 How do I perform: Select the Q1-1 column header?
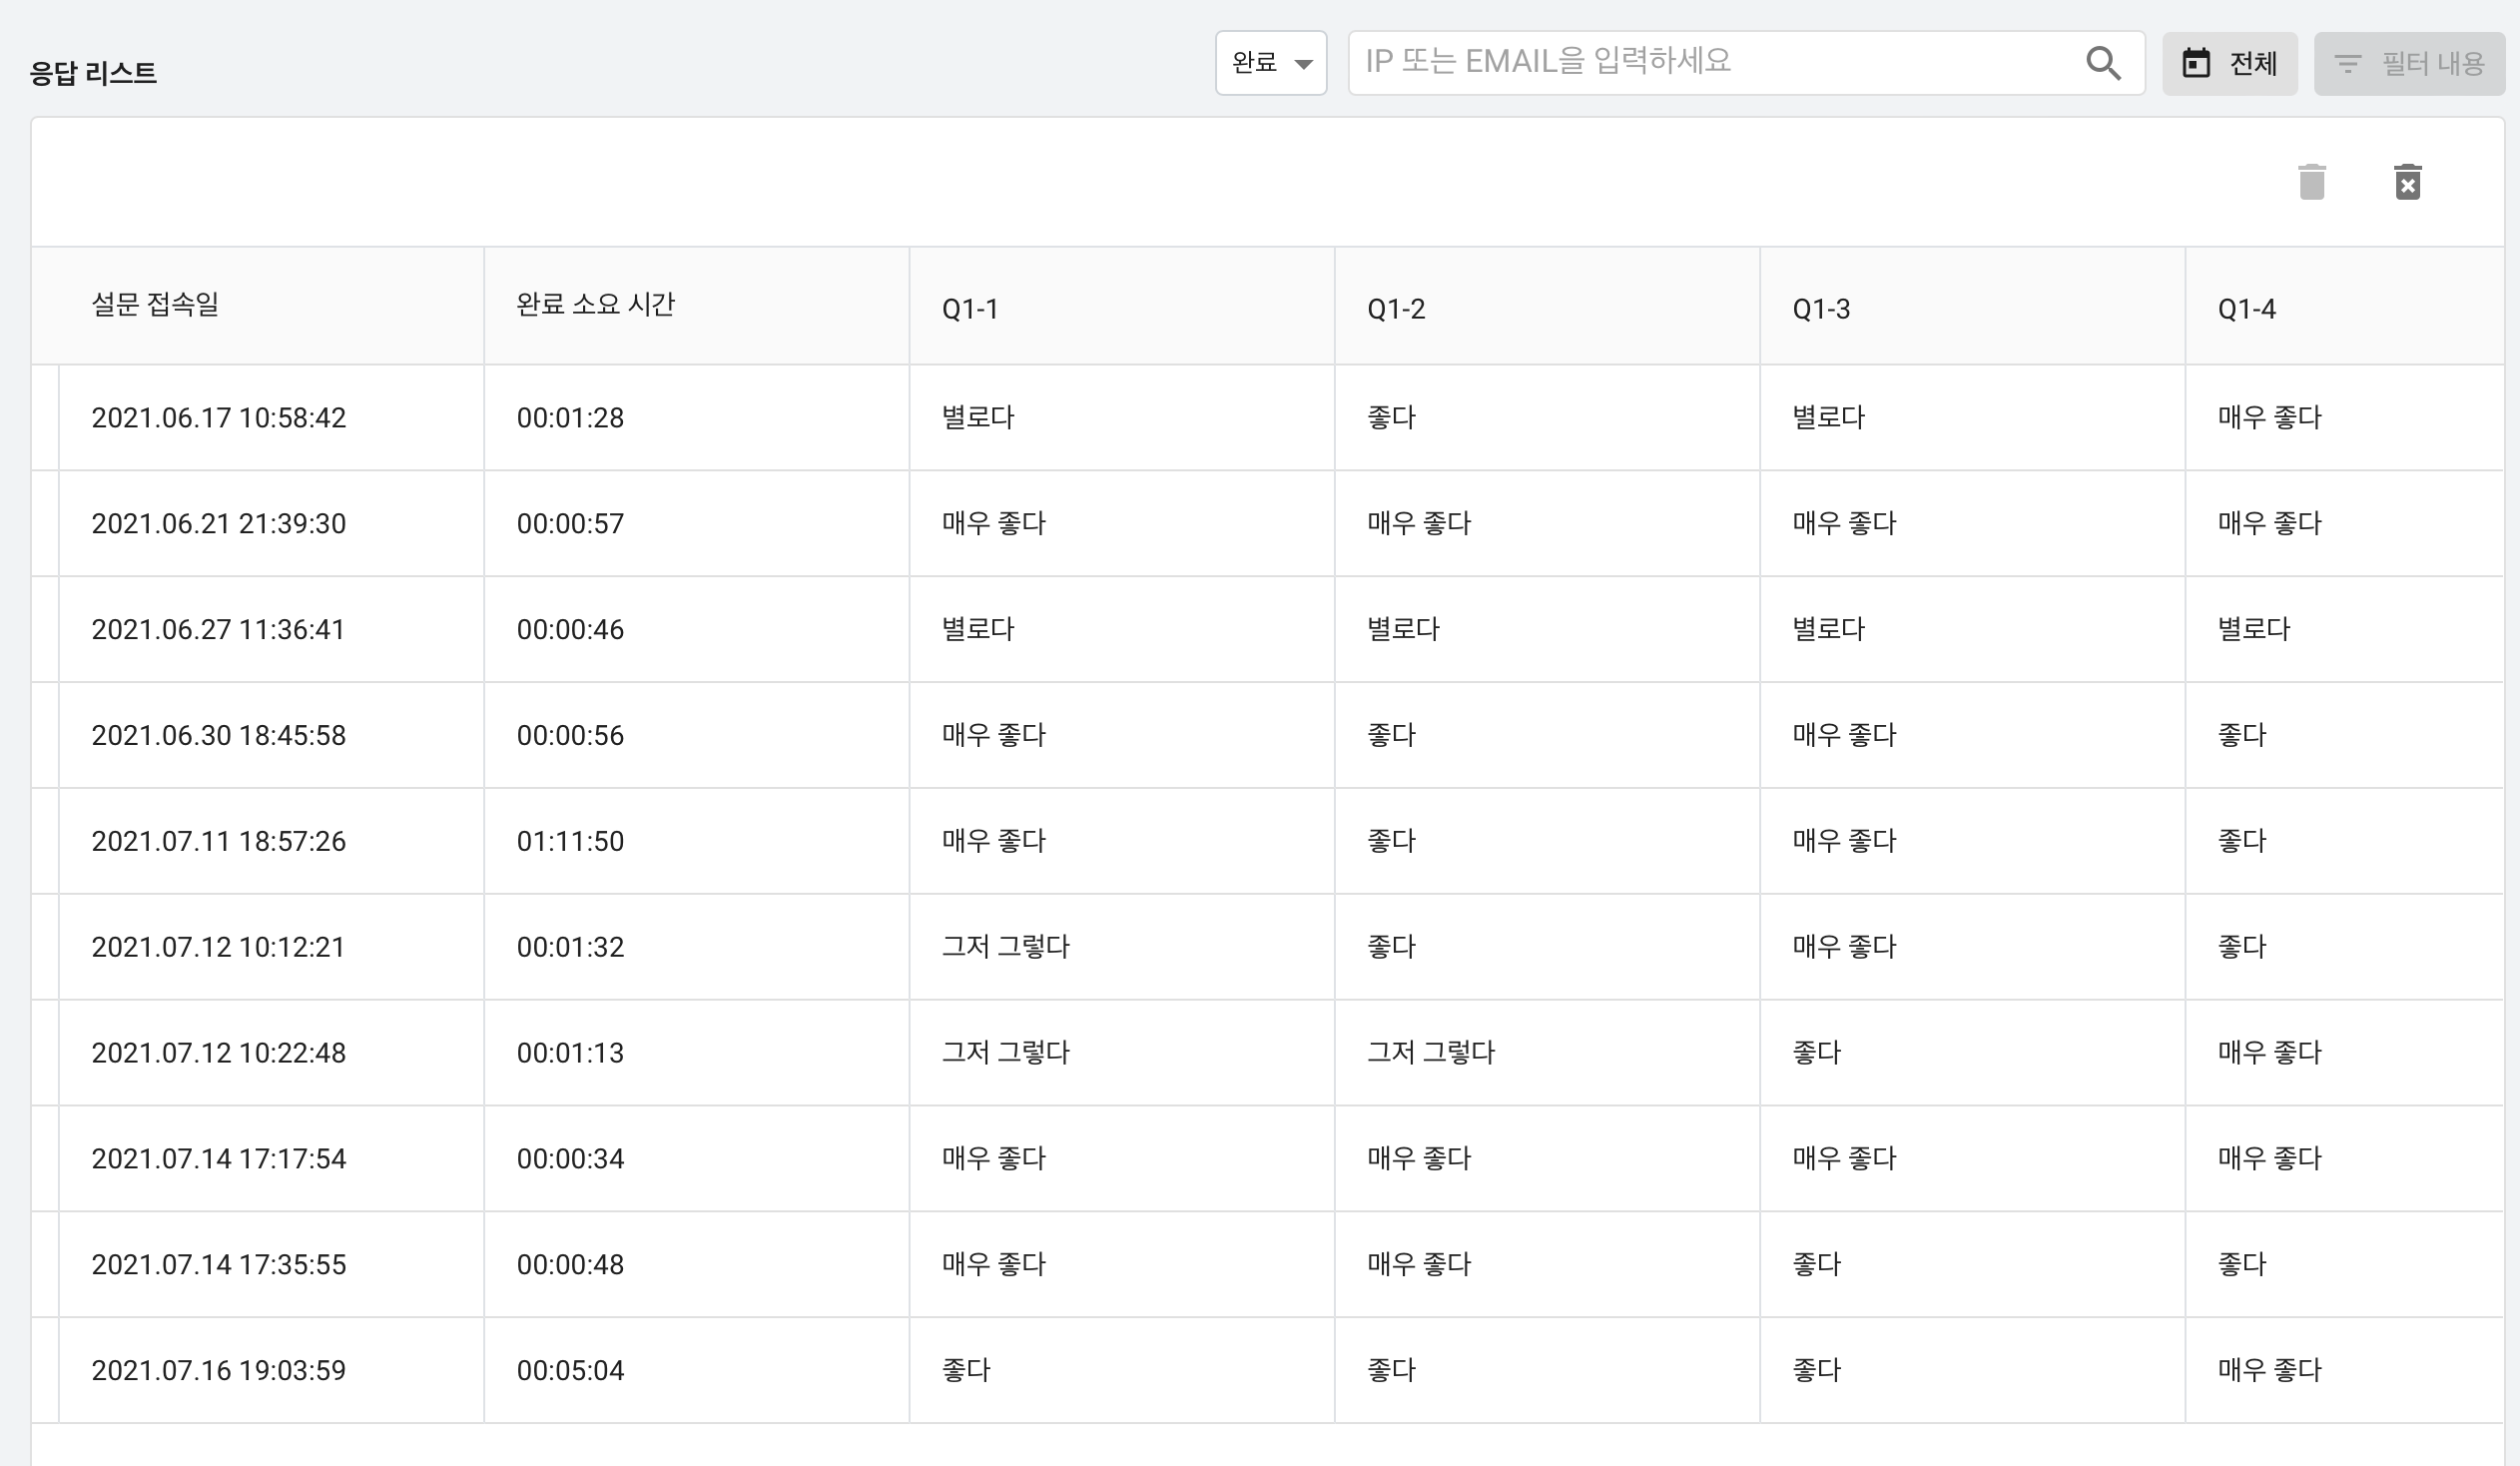pyautogui.click(x=970, y=309)
